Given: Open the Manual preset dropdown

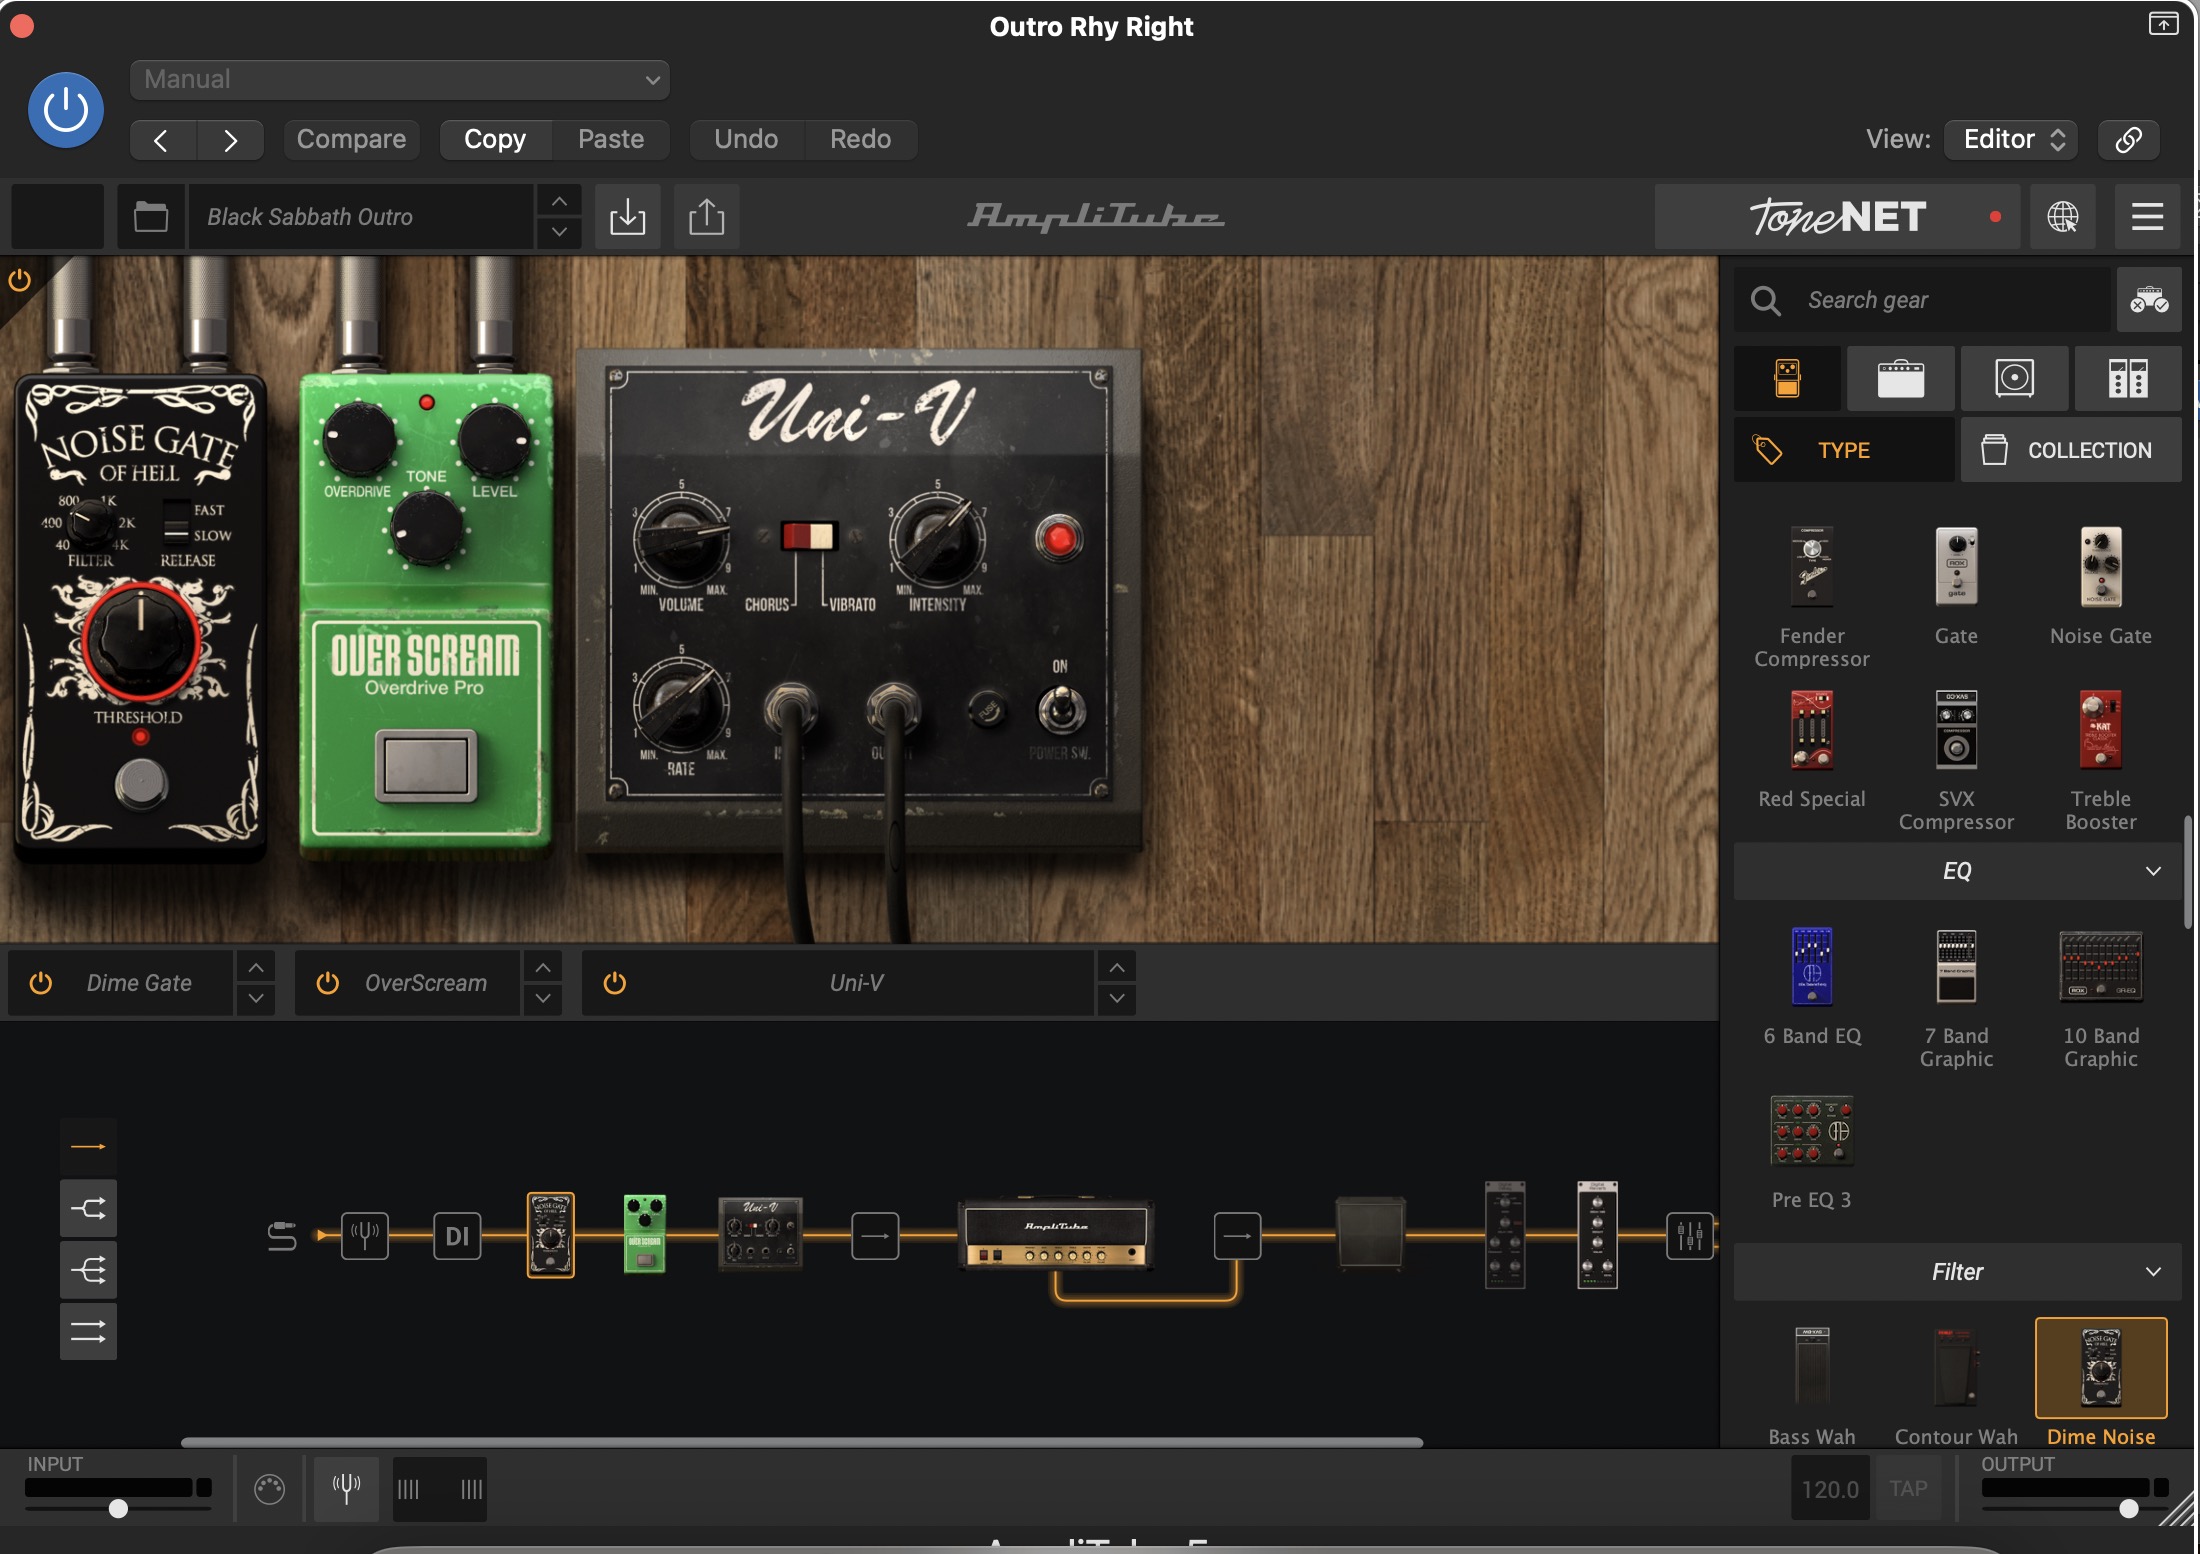Looking at the screenshot, I should (x=400, y=79).
